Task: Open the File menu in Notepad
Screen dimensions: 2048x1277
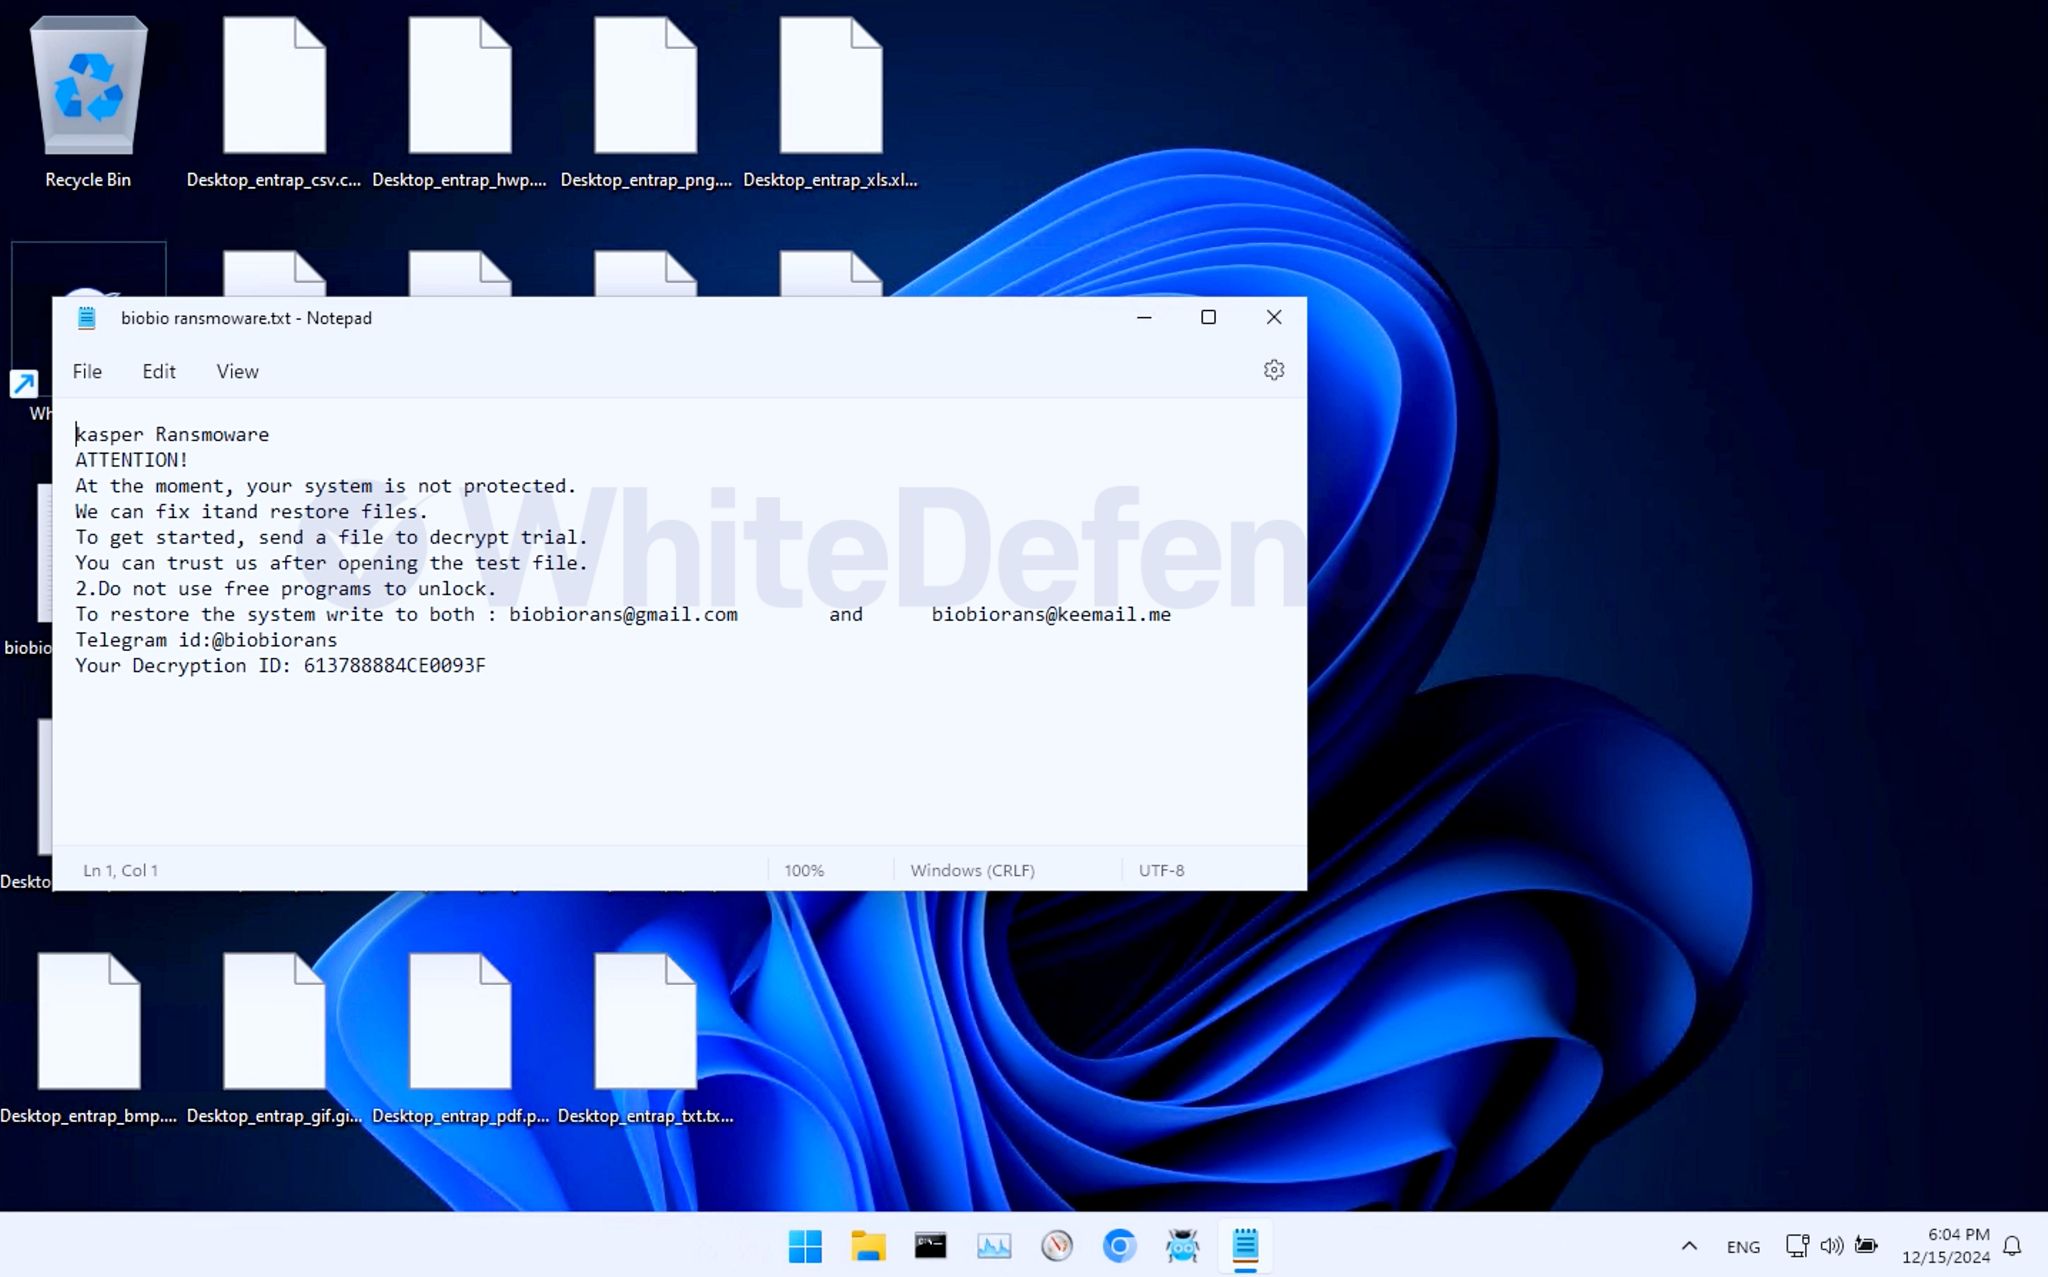Action: [x=87, y=371]
